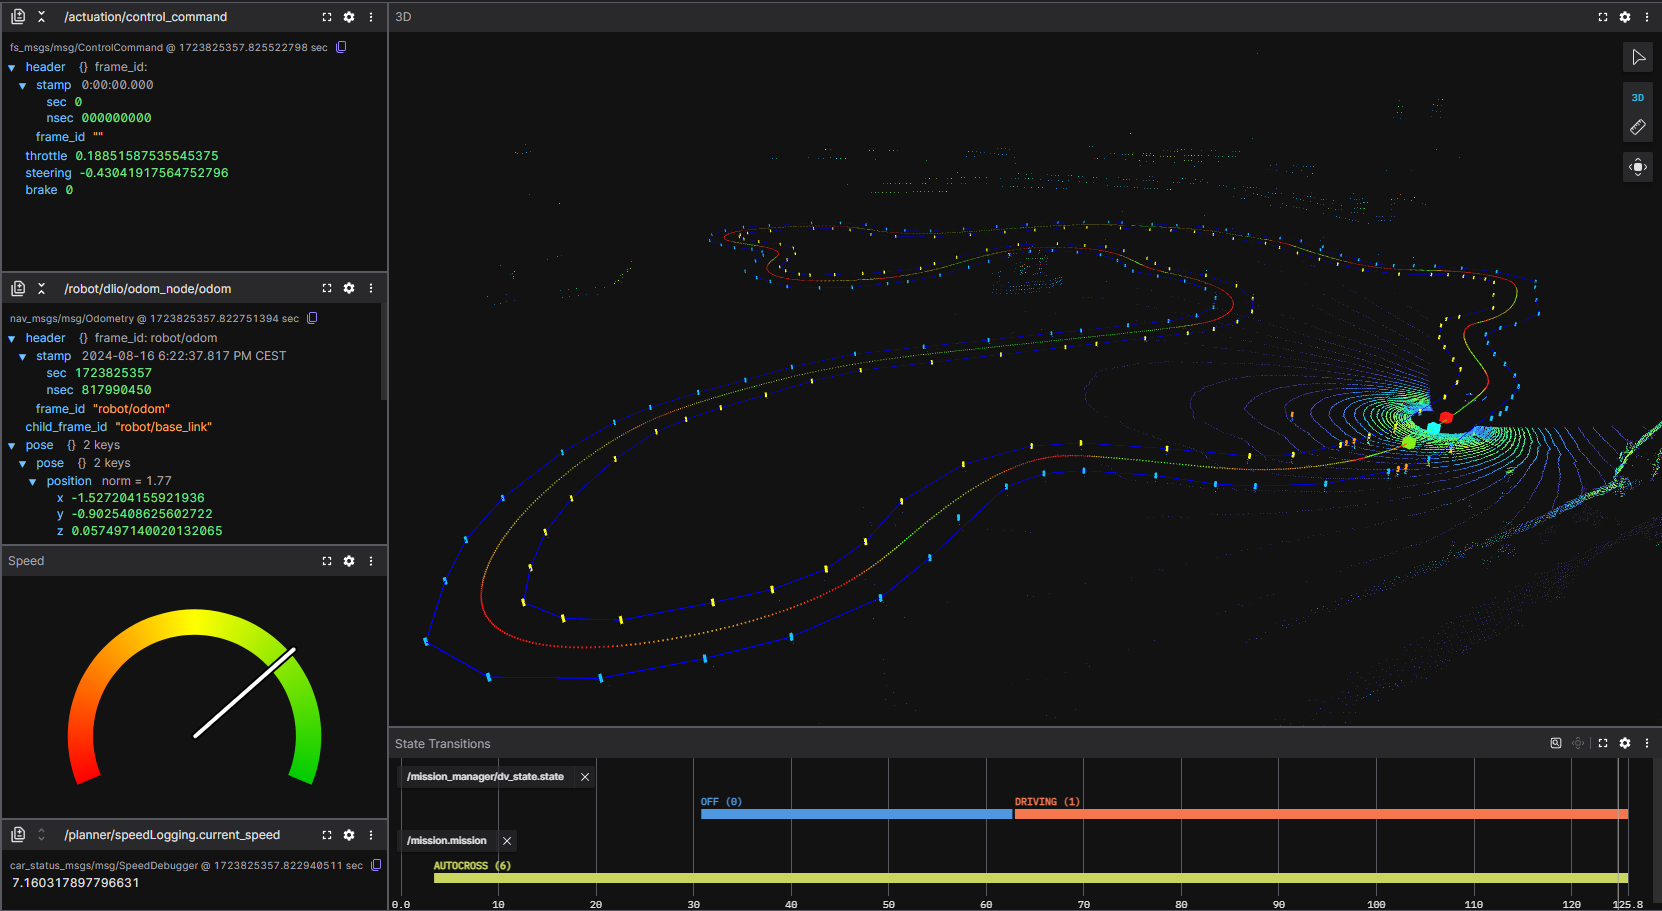The width and height of the screenshot is (1662, 911).
Task: Open three-dot menu of the odom panel
Action: (x=371, y=288)
